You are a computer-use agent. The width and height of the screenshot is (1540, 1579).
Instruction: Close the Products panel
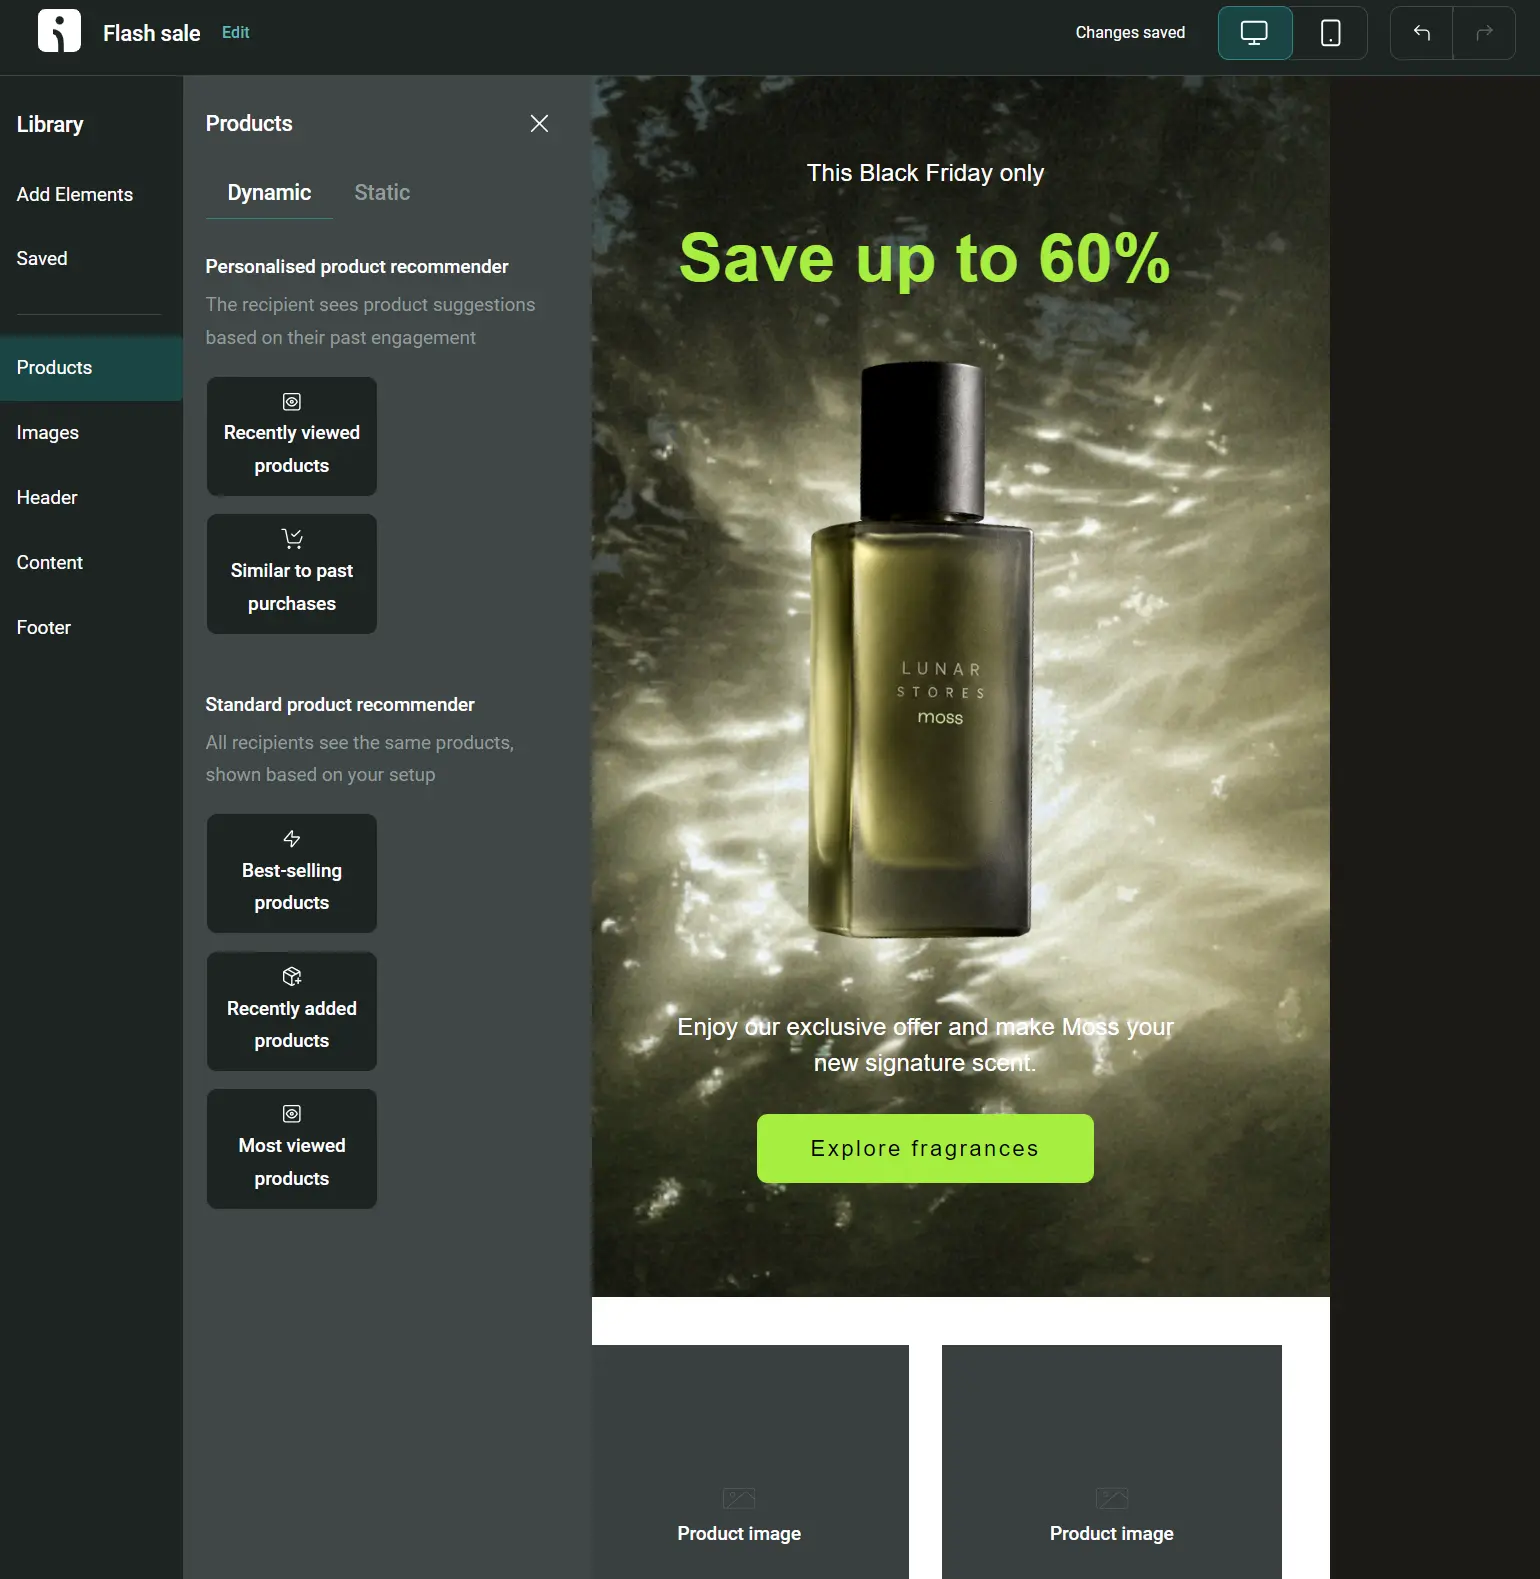[539, 123]
